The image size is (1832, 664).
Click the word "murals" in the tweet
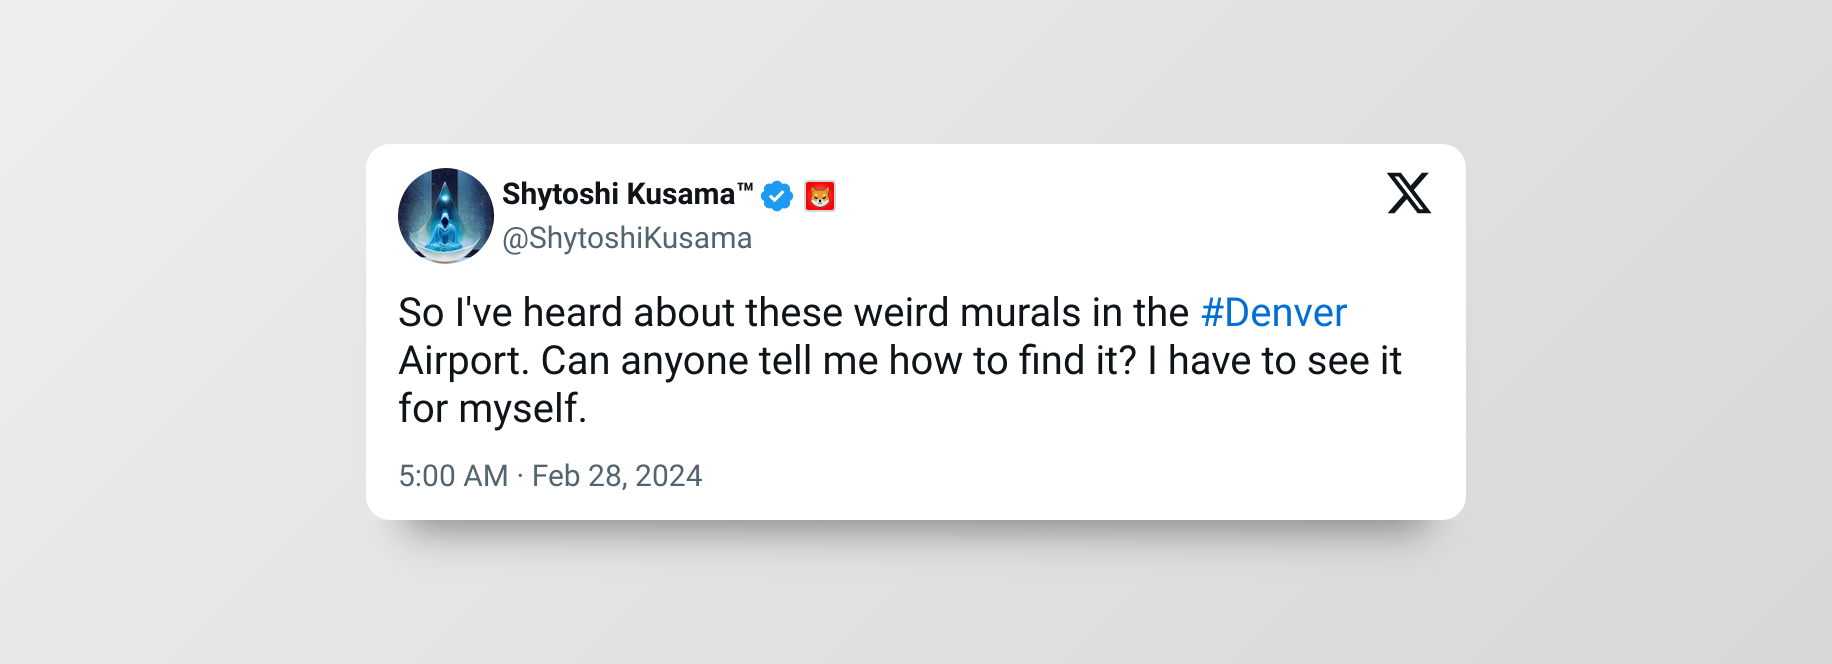1020,313
